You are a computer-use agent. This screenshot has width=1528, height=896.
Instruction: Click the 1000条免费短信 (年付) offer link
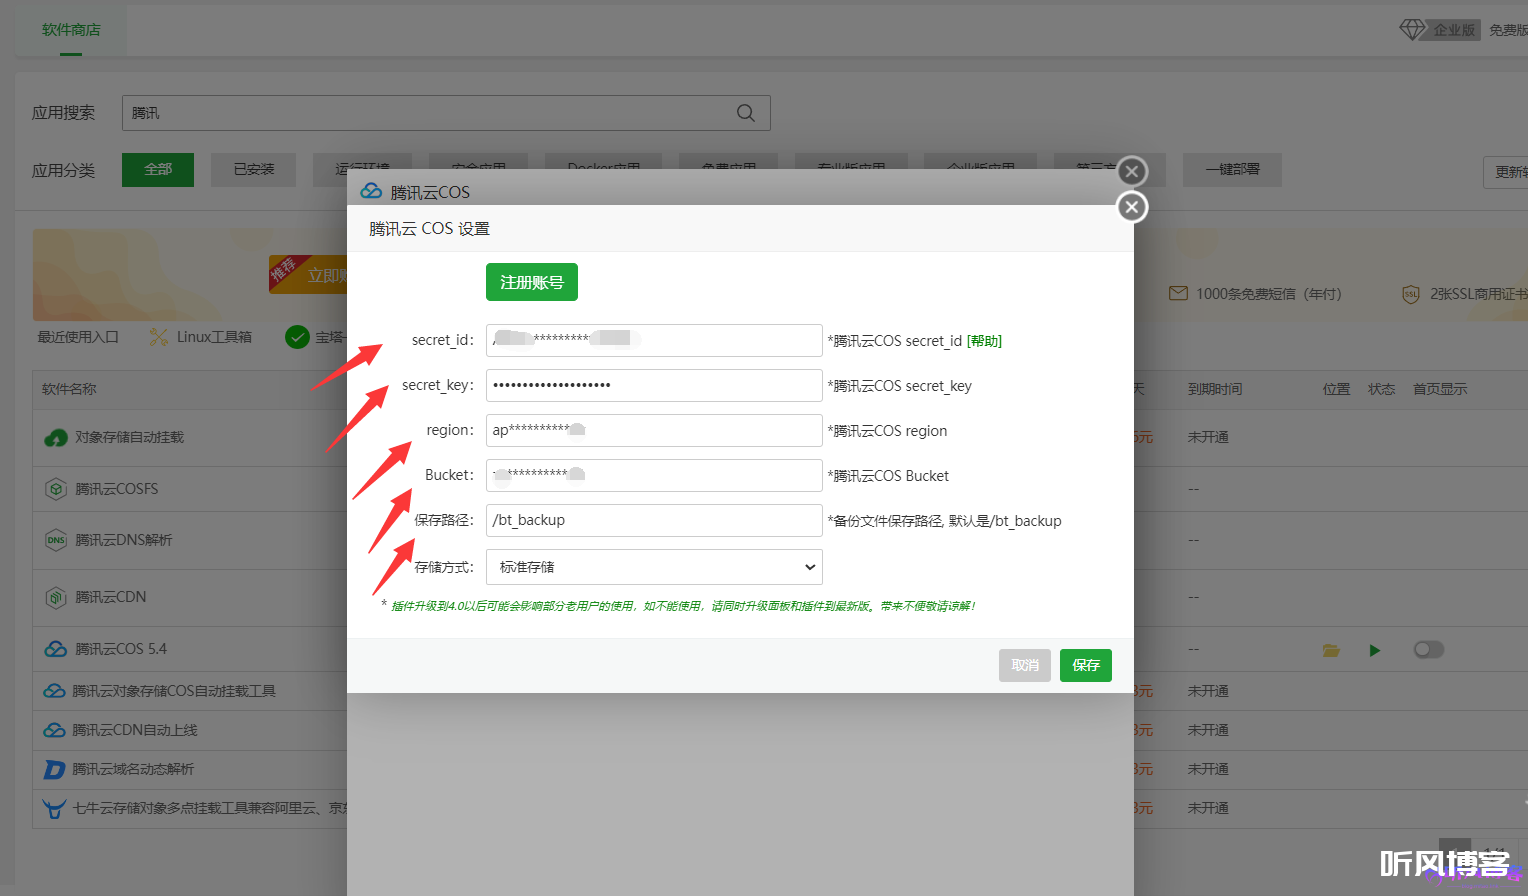tap(1269, 294)
